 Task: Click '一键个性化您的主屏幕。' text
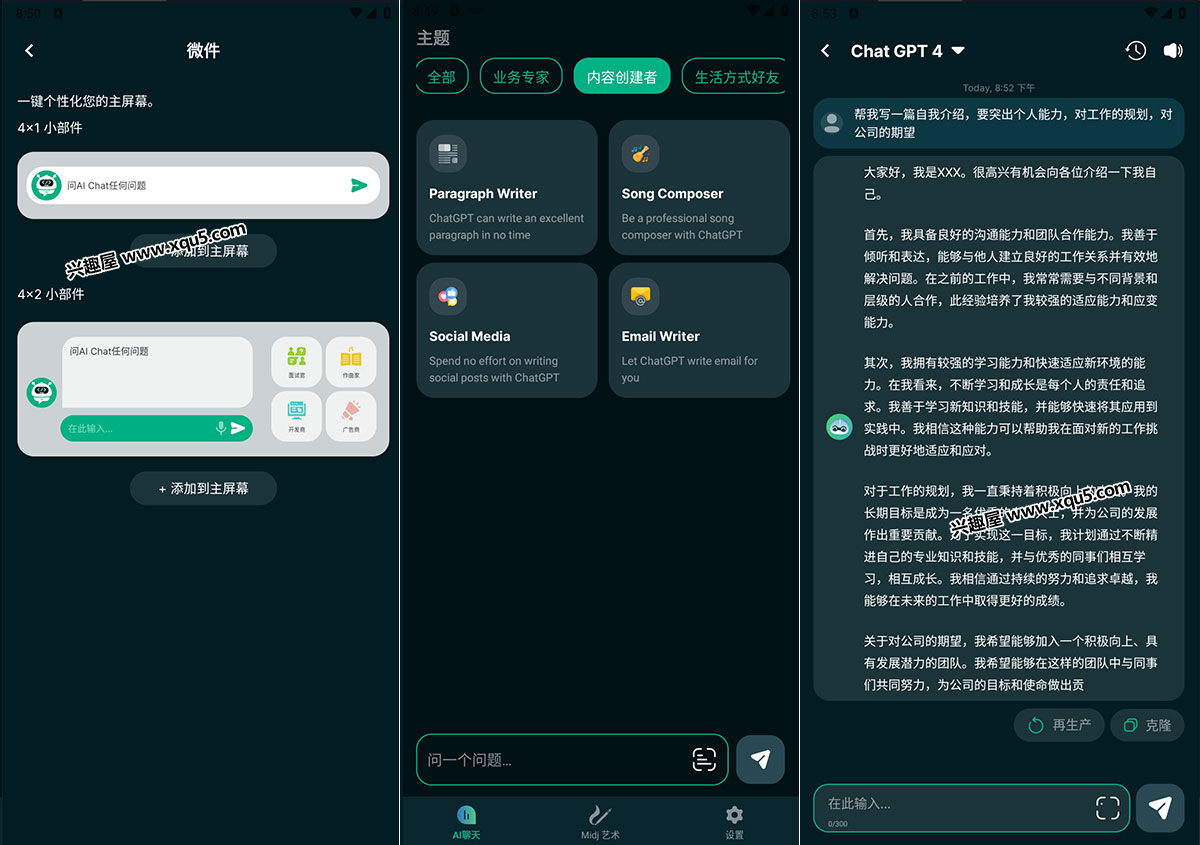pos(87,101)
